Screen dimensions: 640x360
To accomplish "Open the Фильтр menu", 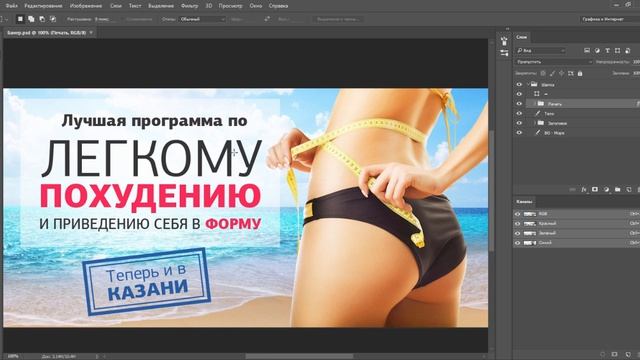I will click(x=189, y=6).
